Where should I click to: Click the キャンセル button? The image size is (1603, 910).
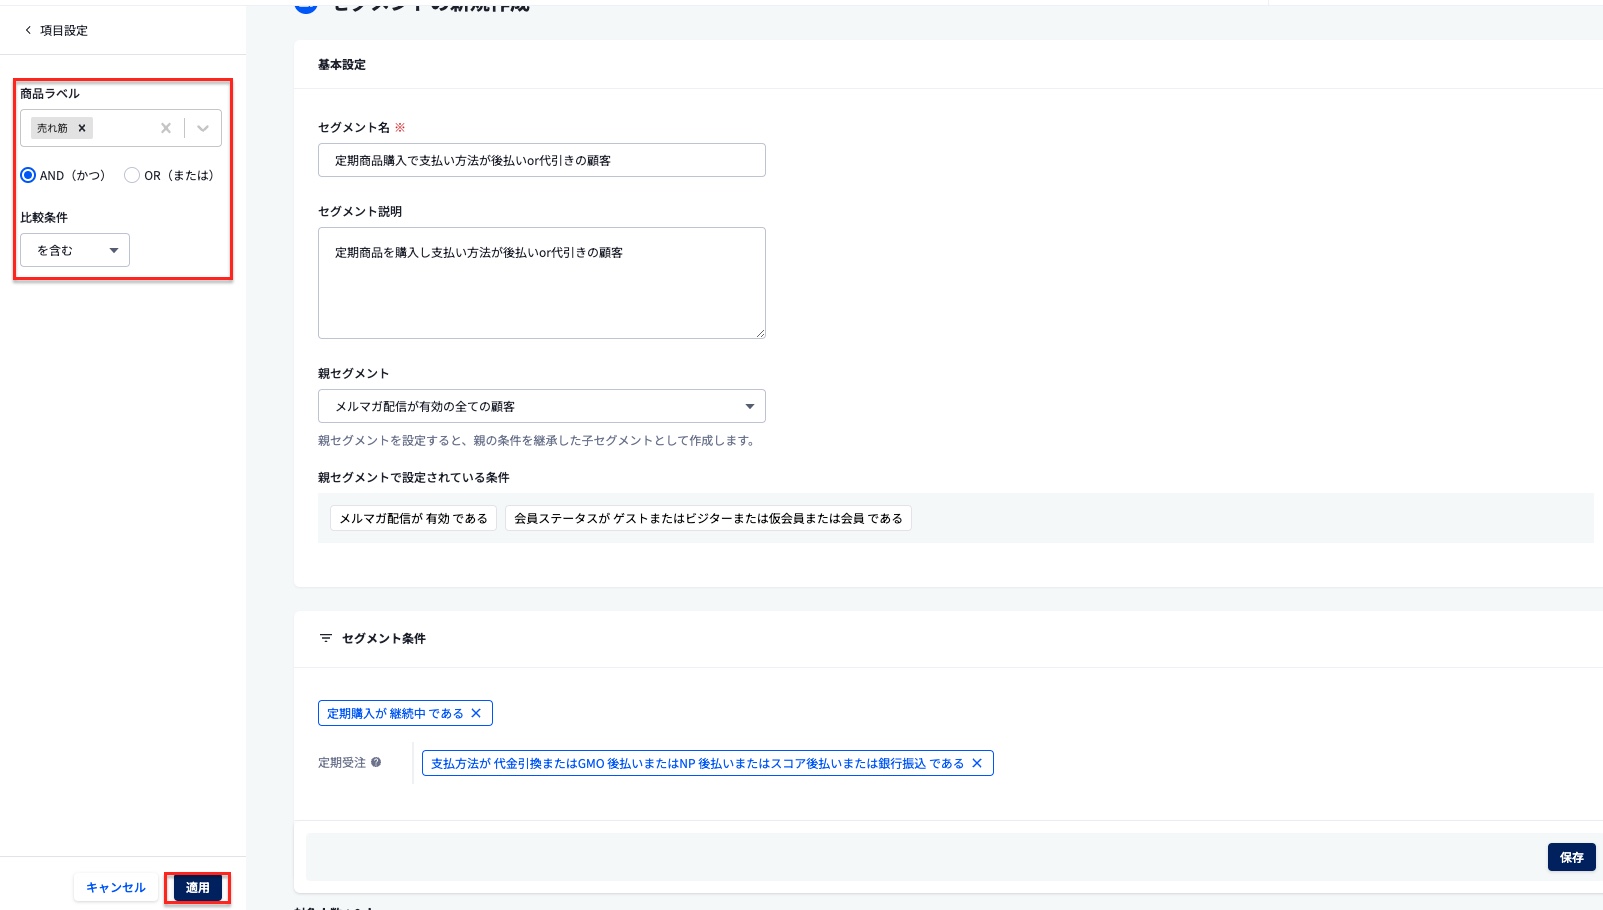pos(115,887)
